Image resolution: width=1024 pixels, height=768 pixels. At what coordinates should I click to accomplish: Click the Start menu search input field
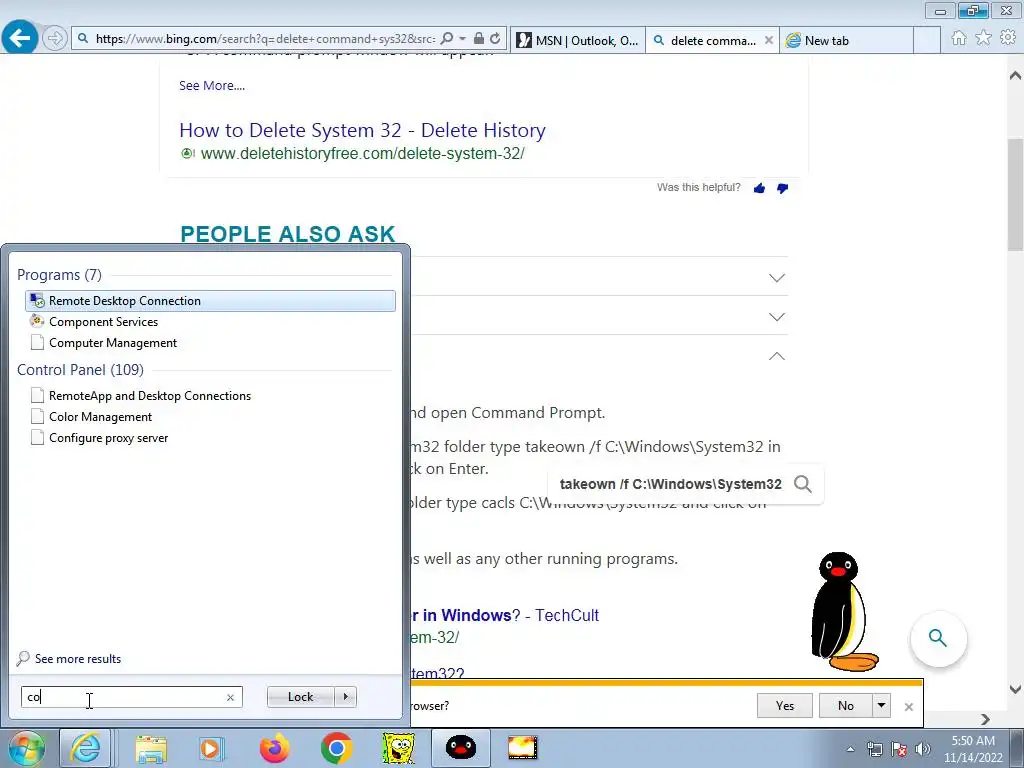(x=131, y=697)
